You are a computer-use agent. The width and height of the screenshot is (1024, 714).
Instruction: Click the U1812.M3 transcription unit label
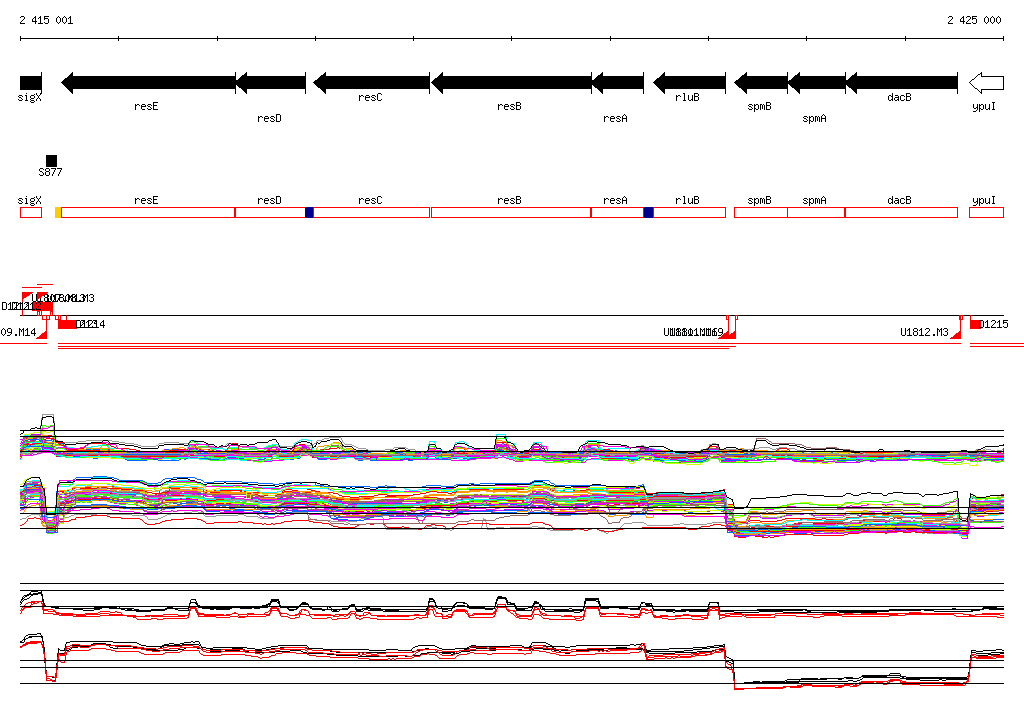coord(924,332)
